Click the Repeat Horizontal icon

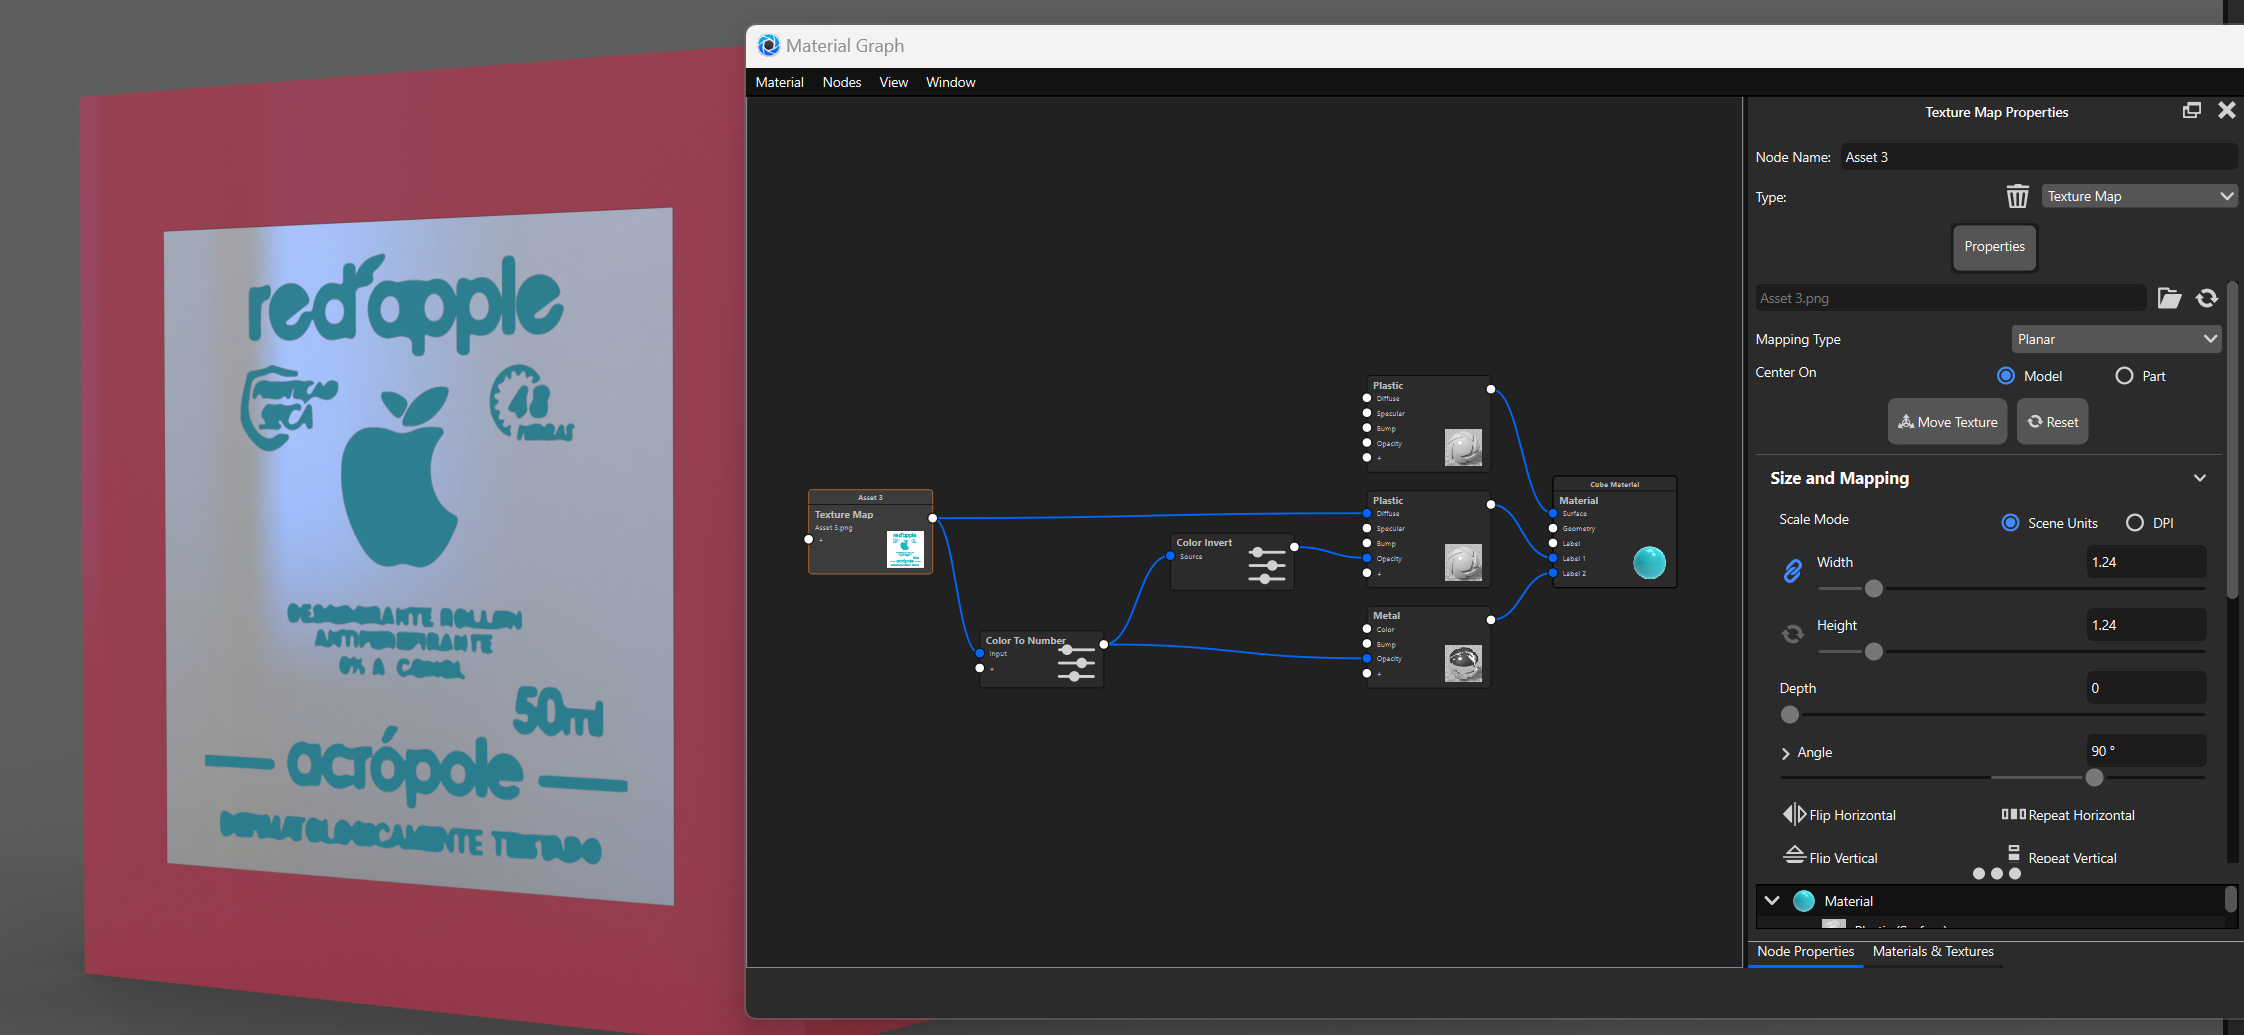pos(2013,814)
